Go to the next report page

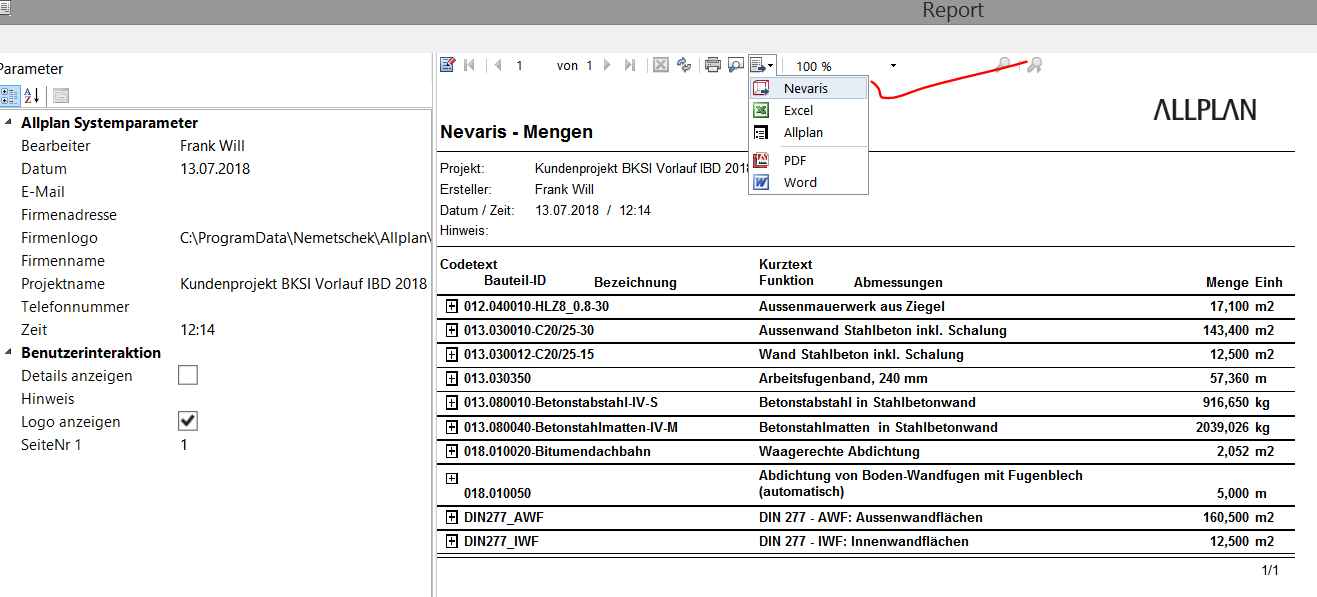[607, 65]
